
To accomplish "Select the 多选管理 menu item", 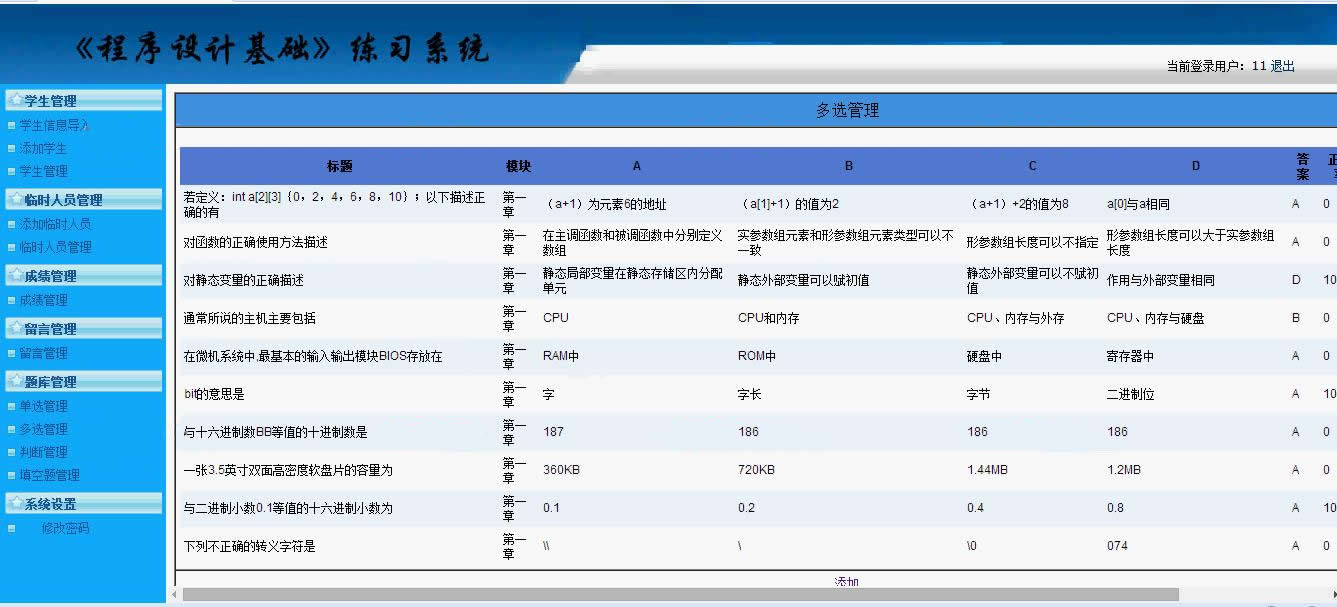I will (42, 428).
